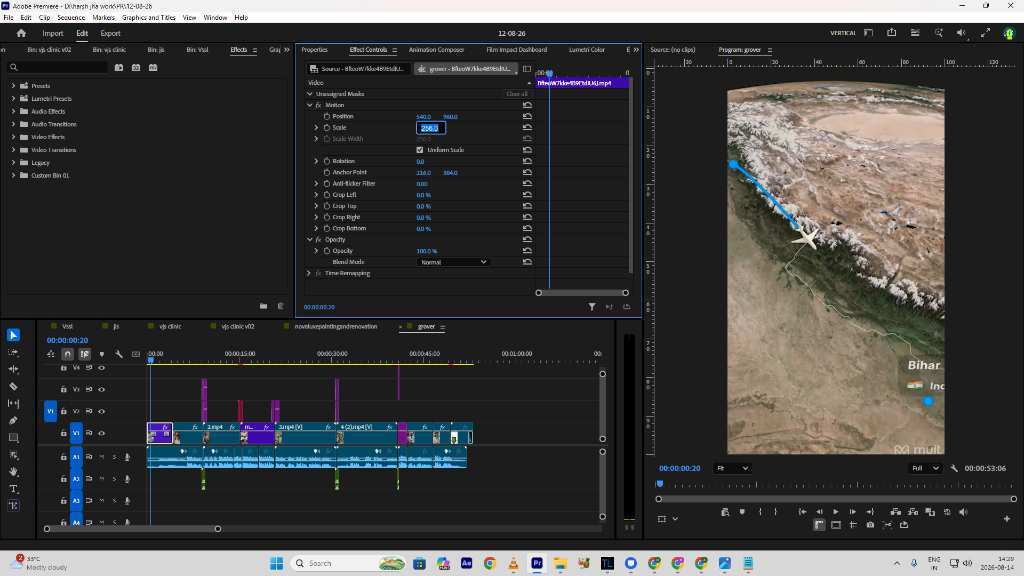Screen dimensions: 1024x576
Task: Expand the Lumetri Presets folder
Action: click(13, 99)
